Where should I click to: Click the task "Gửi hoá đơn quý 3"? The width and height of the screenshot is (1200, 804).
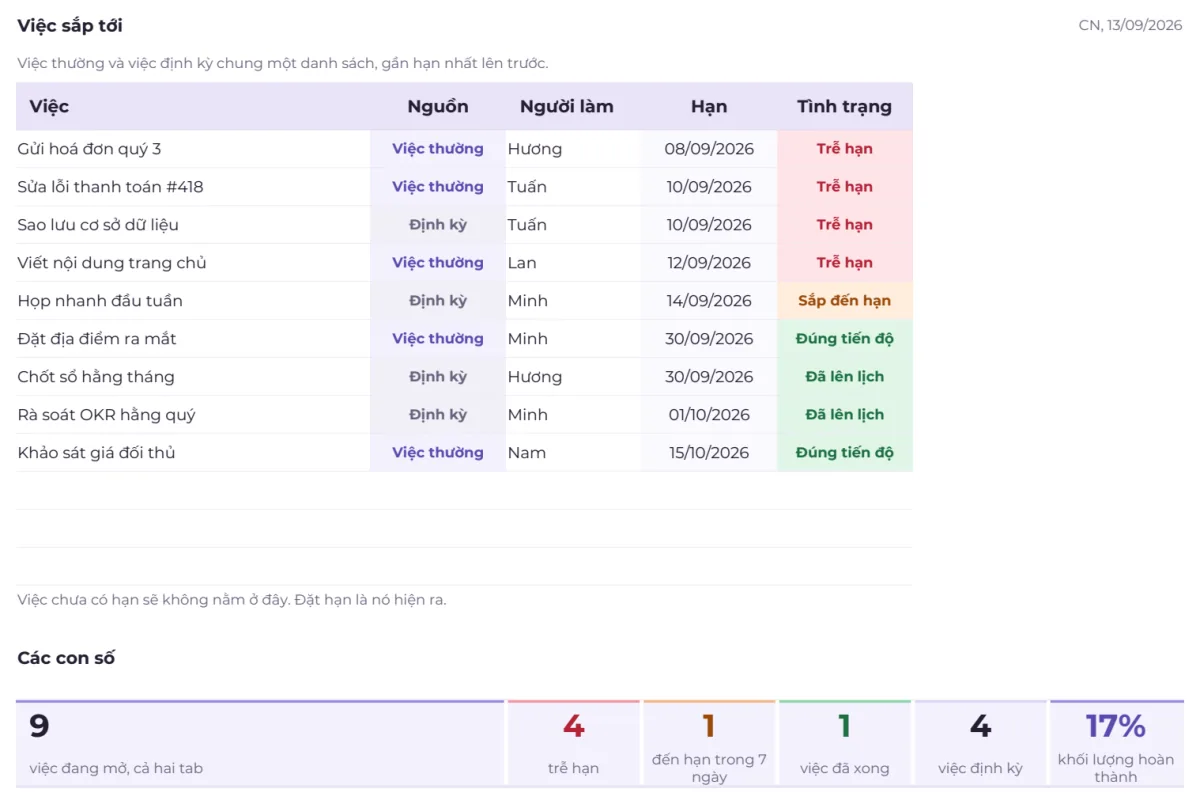[89, 149]
